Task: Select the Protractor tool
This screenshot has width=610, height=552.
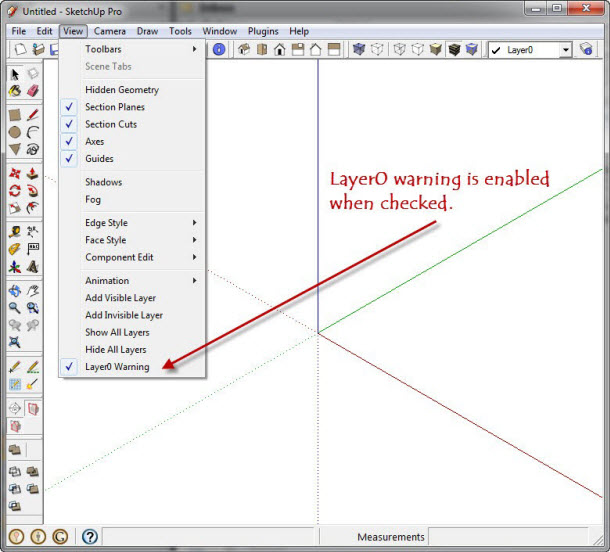Action: click(15, 249)
